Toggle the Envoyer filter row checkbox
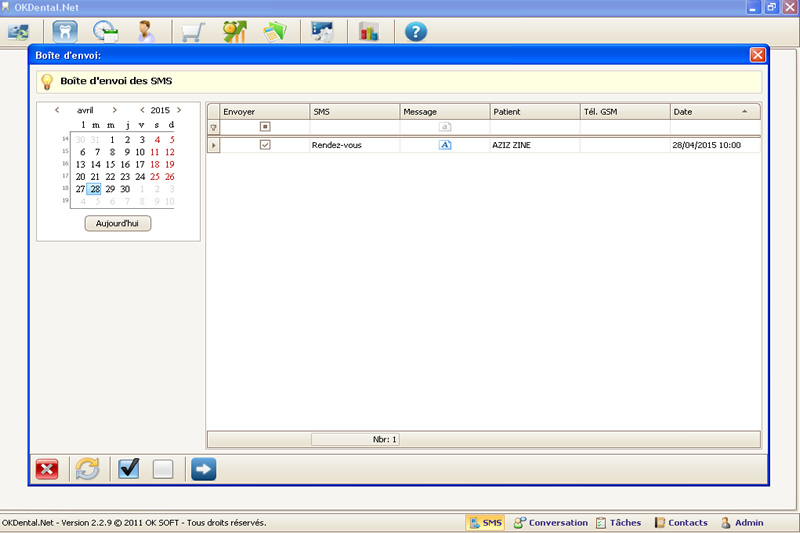Image resolution: width=800 pixels, height=533 pixels. (x=265, y=126)
